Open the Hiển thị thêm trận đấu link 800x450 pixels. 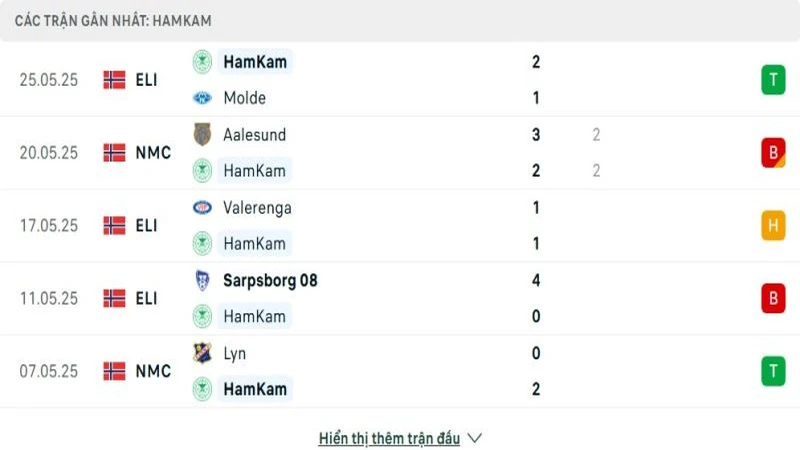(x=389, y=438)
